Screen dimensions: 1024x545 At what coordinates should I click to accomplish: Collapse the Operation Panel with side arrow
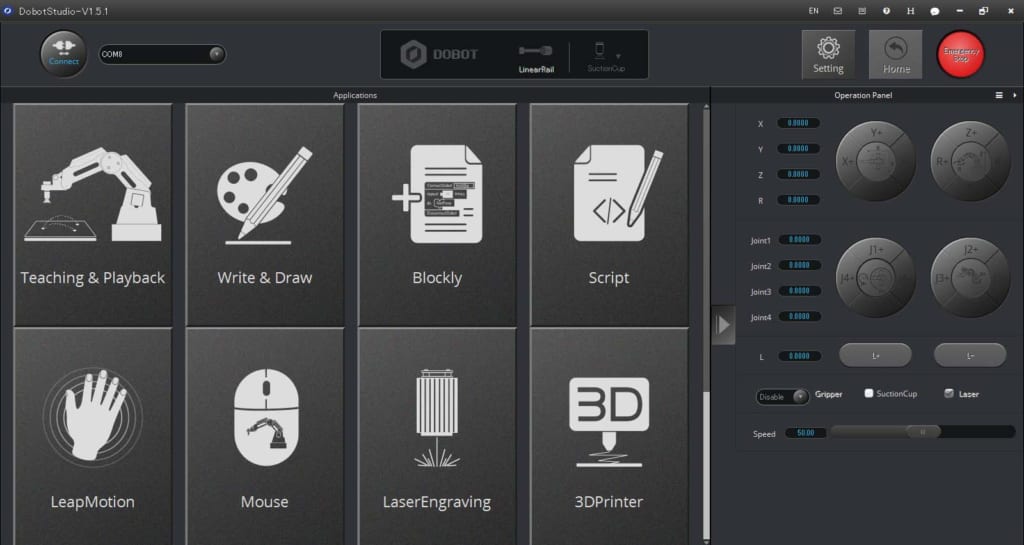(x=723, y=324)
